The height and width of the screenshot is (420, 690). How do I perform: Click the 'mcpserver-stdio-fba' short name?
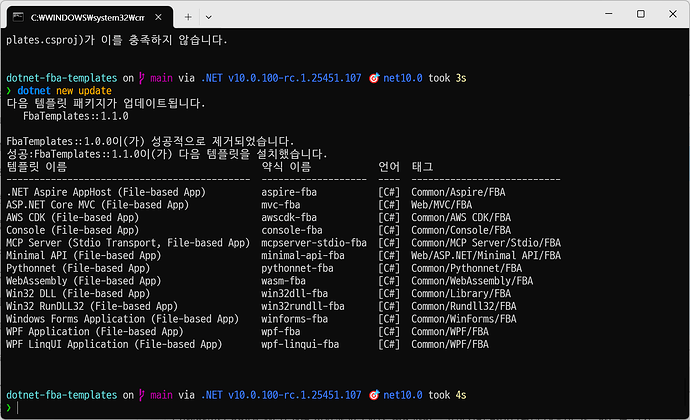313,242
